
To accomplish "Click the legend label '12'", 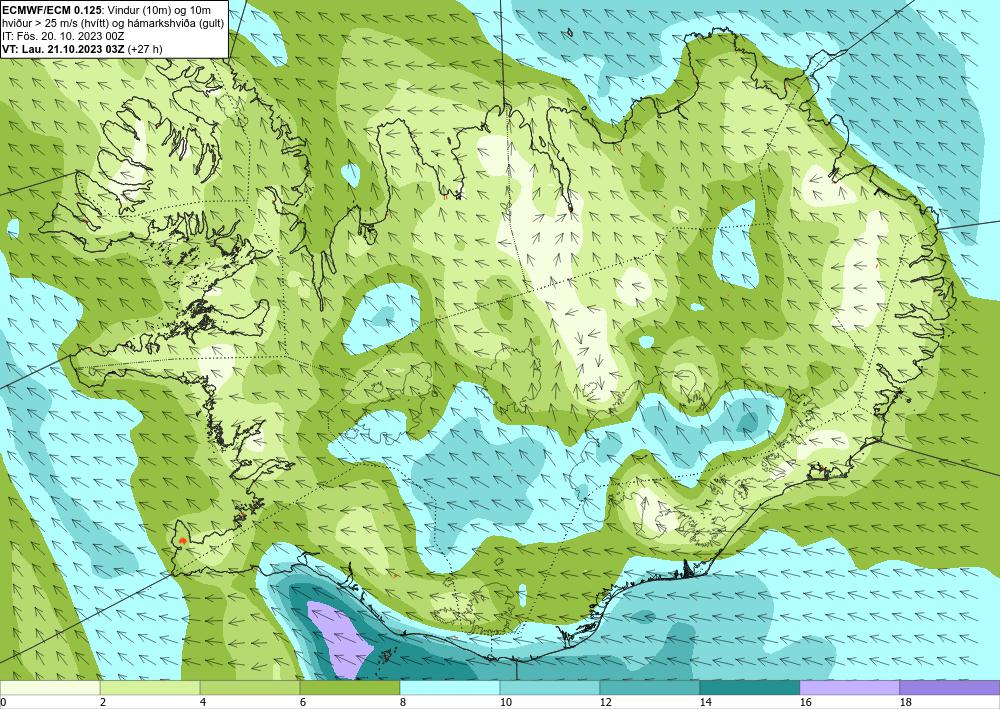I will tap(605, 703).
